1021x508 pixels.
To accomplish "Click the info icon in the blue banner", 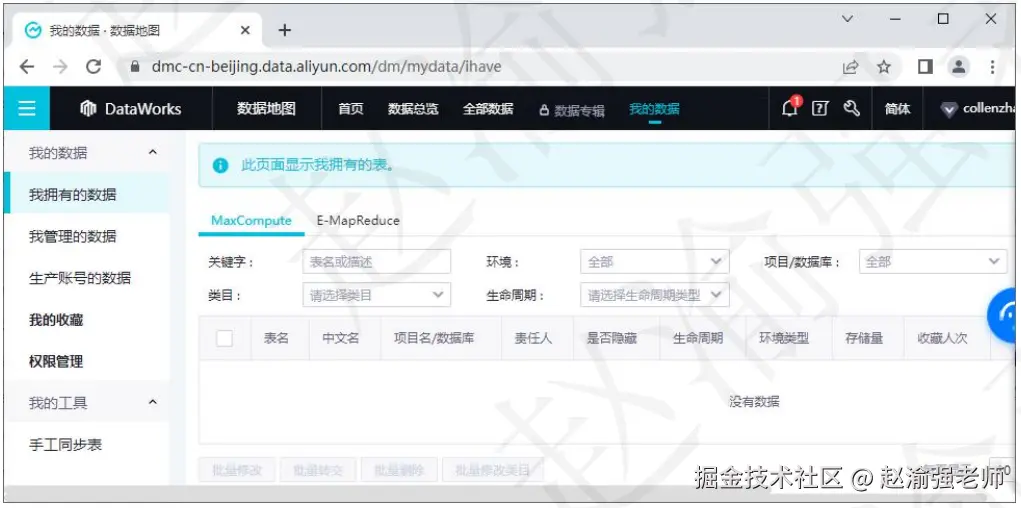I will pos(220,165).
